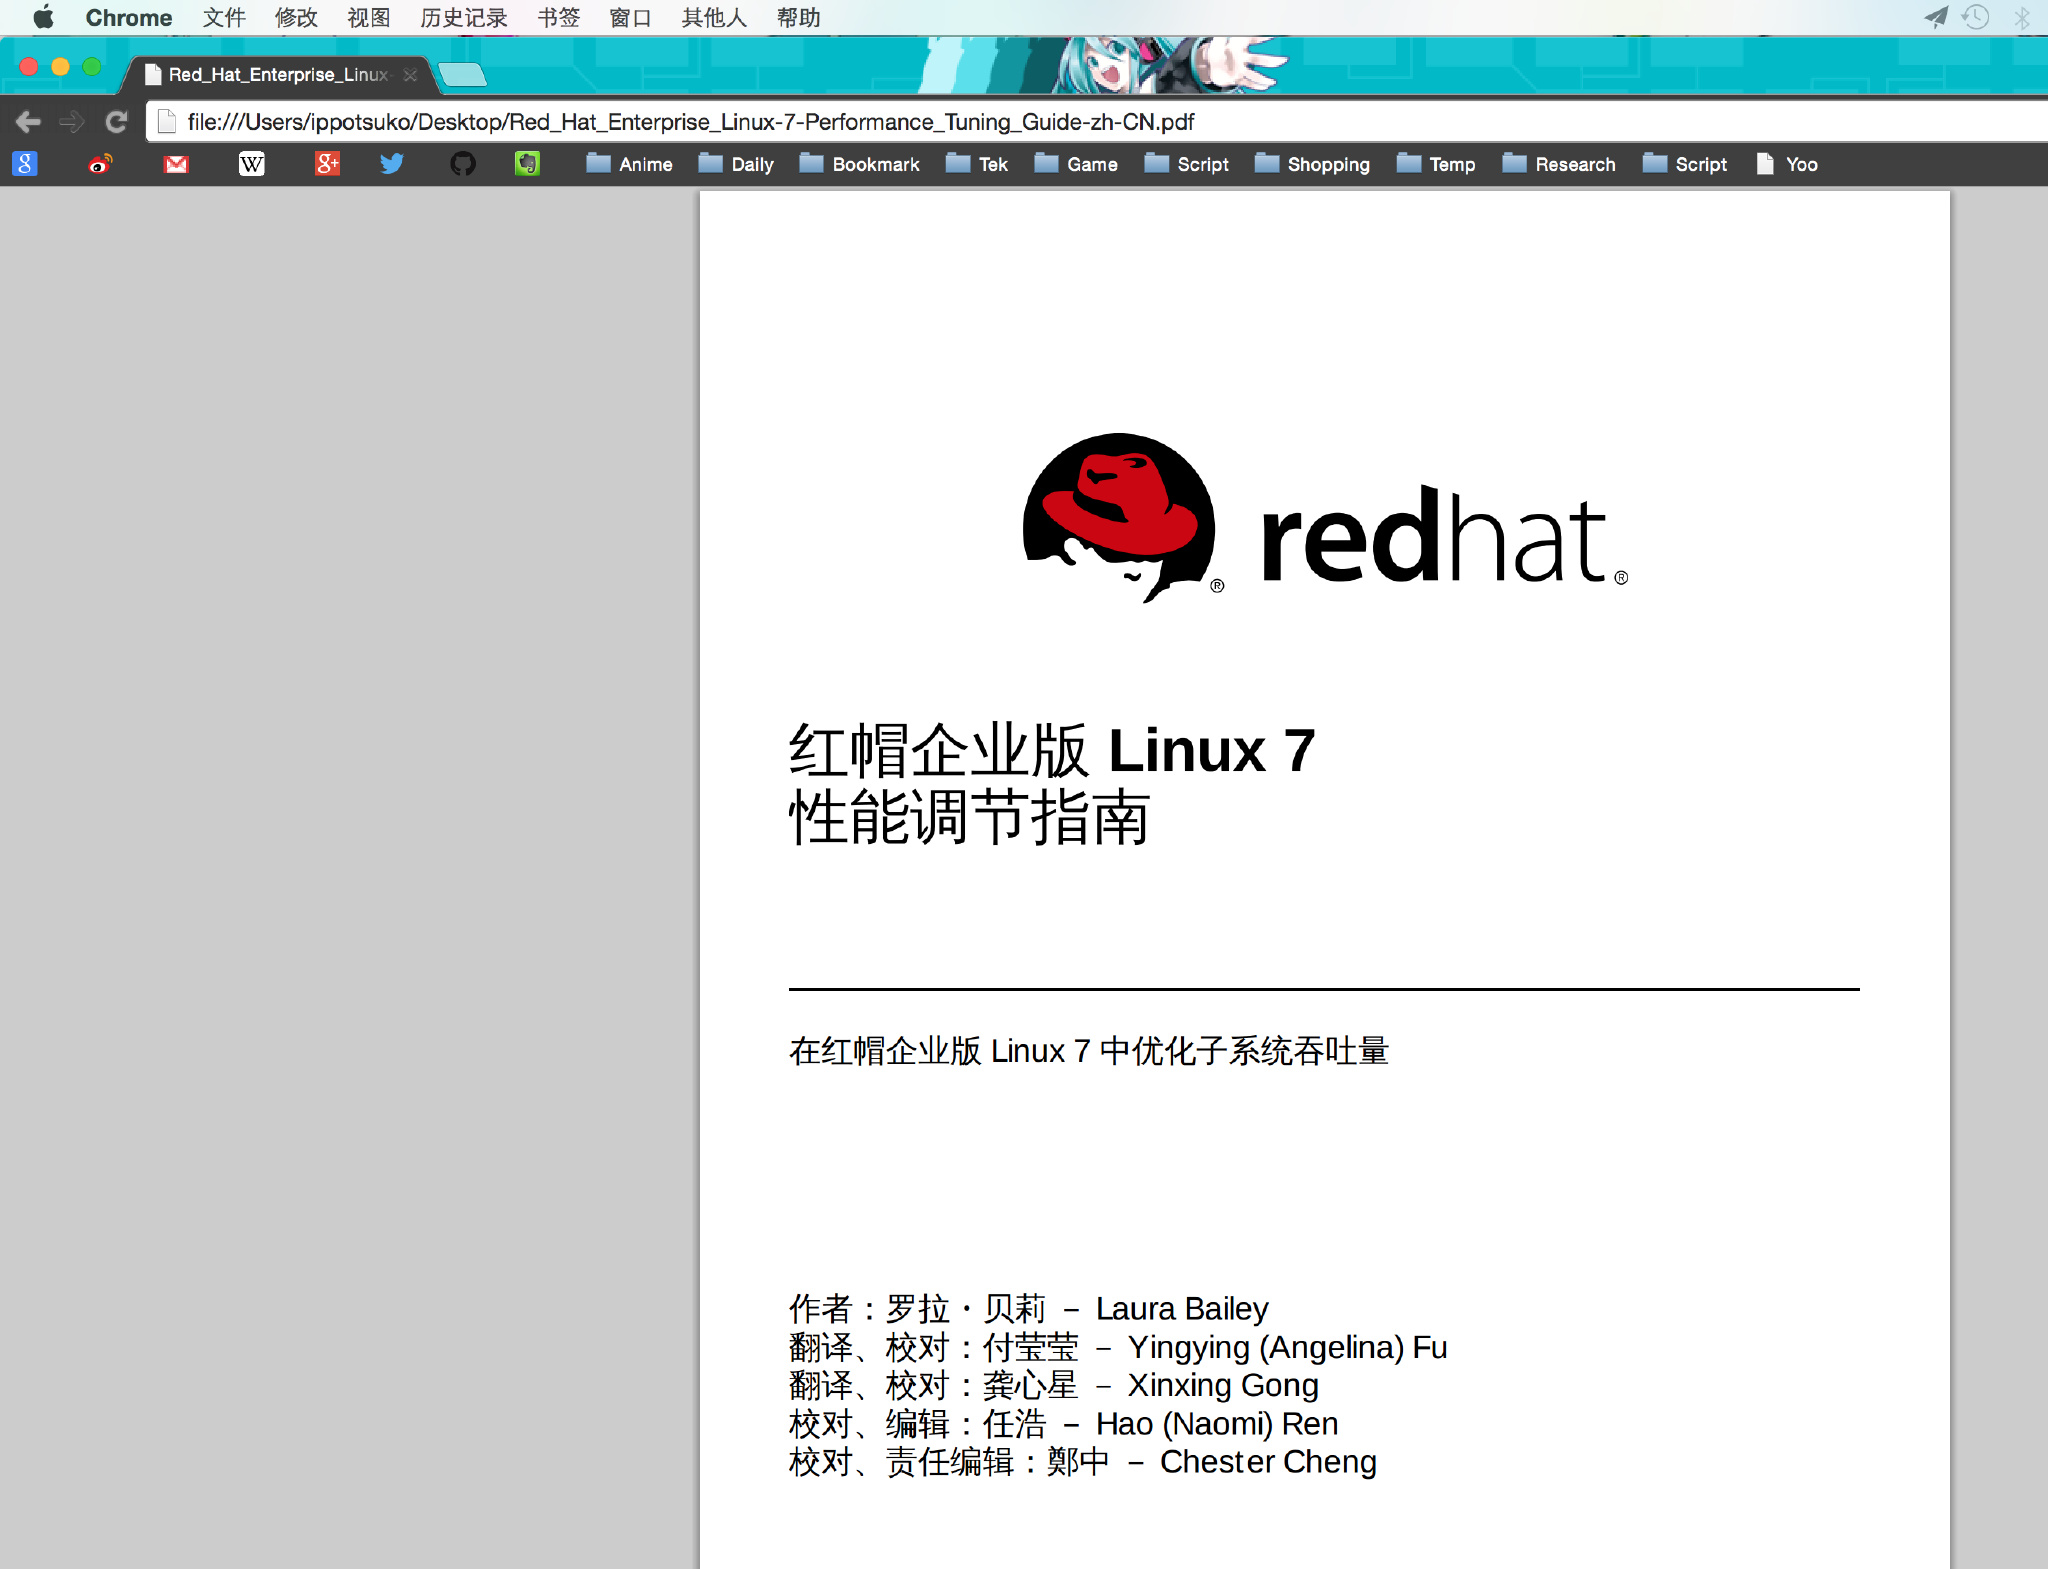The image size is (2048, 1569).
Task: Open the Twitter bookmark icon
Action: (391, 164)
